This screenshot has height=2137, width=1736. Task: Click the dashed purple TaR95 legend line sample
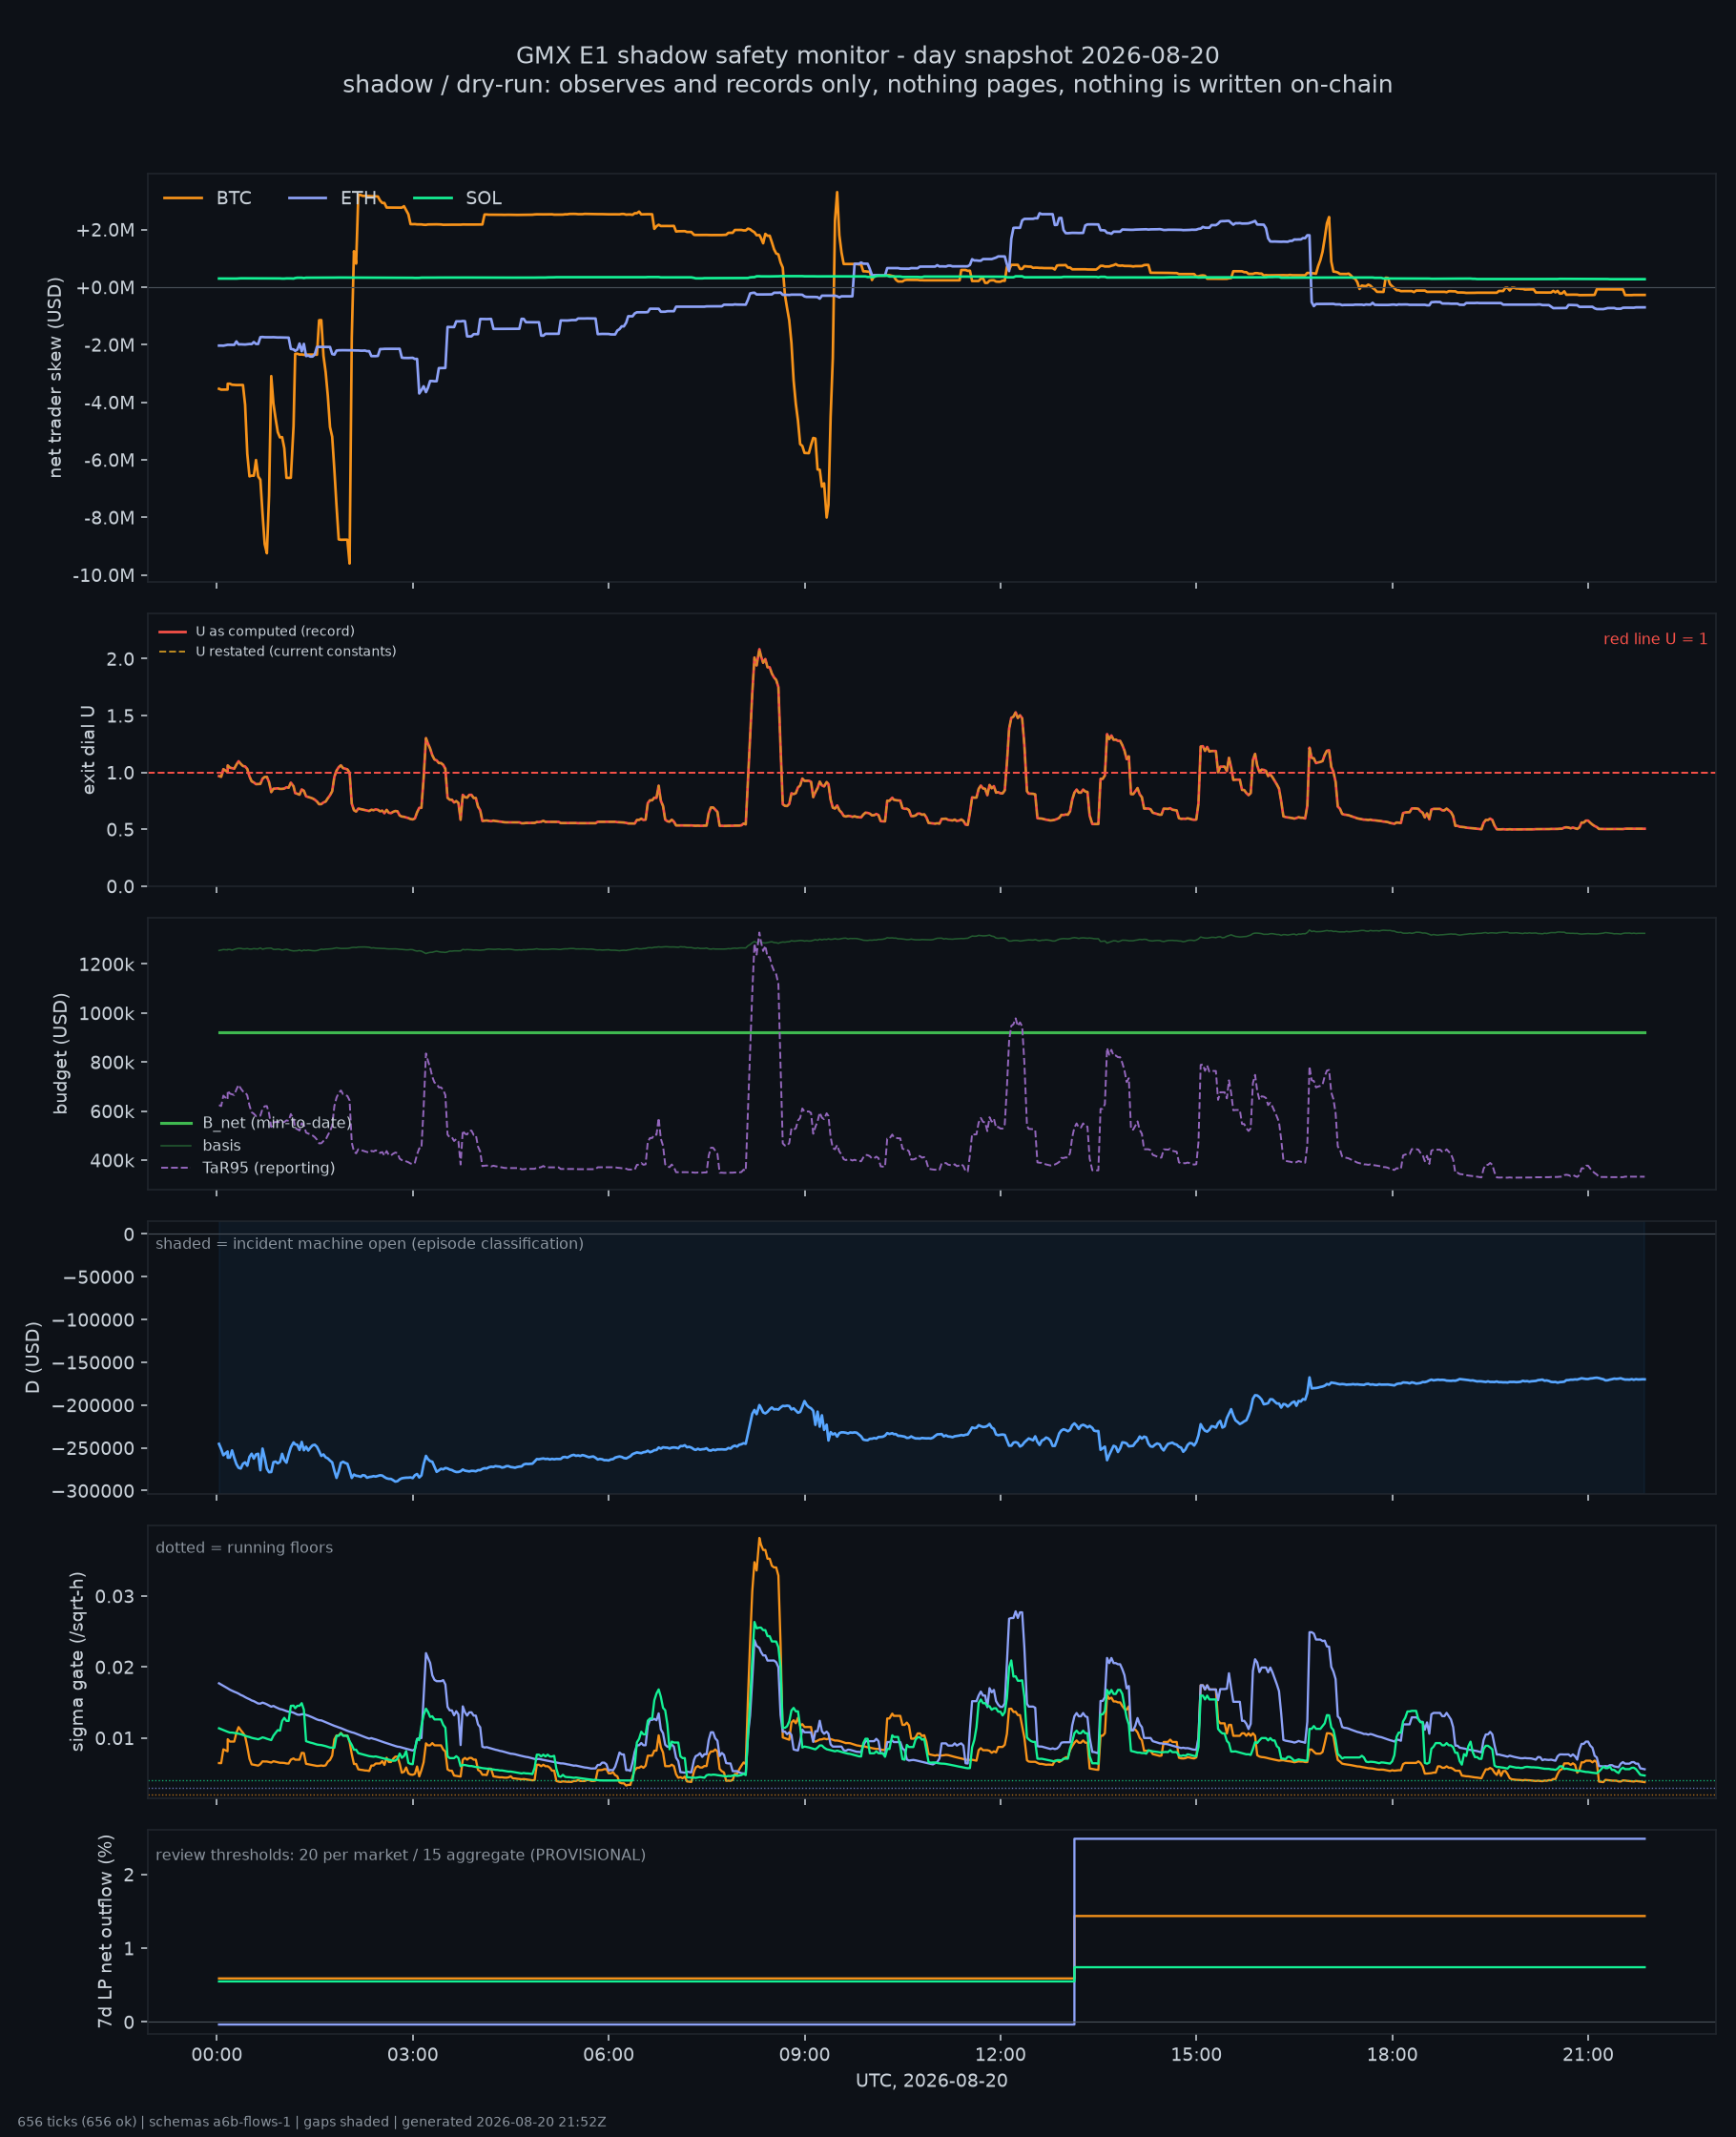click(176, 1168)
